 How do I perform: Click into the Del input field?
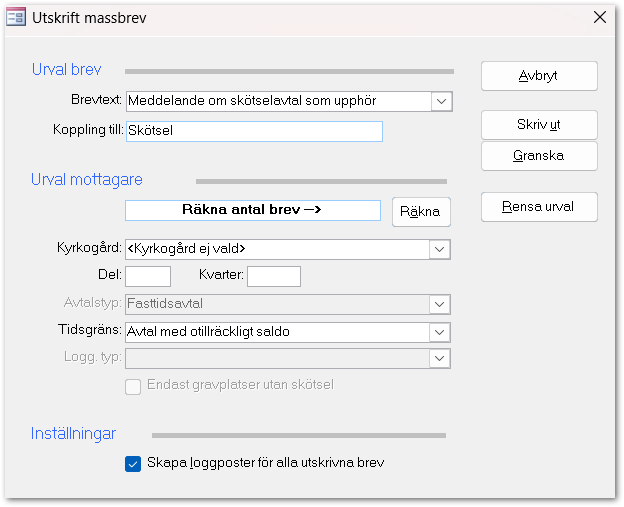click(x=148, y=276)
